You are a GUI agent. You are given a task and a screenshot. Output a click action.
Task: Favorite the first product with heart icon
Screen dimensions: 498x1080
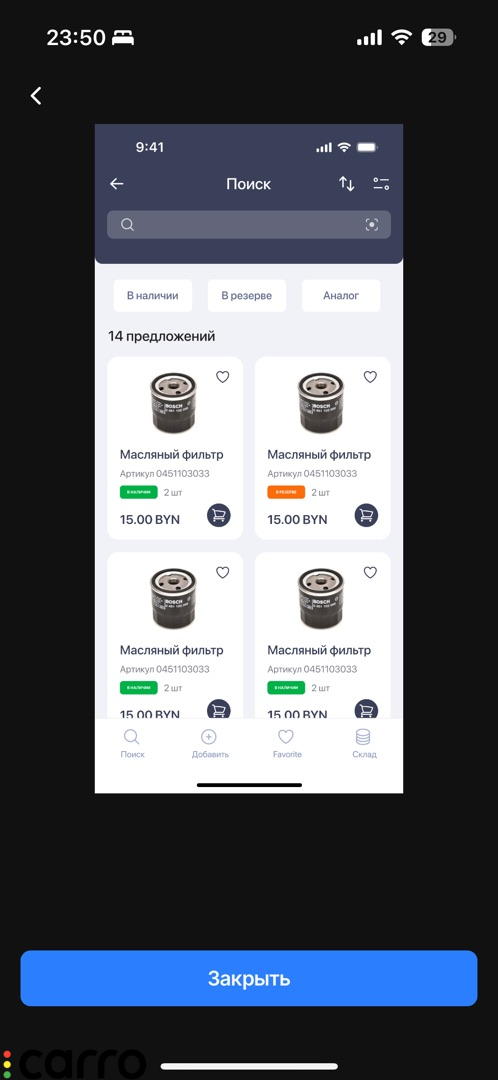222,377
